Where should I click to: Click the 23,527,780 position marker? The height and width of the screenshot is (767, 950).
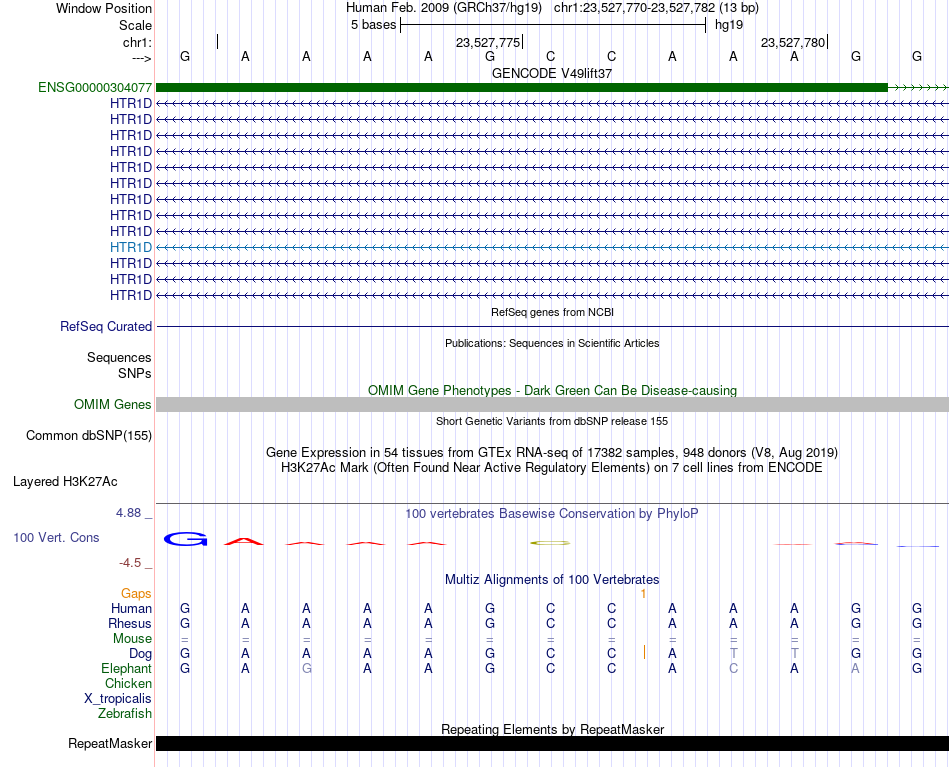[793, 42]
